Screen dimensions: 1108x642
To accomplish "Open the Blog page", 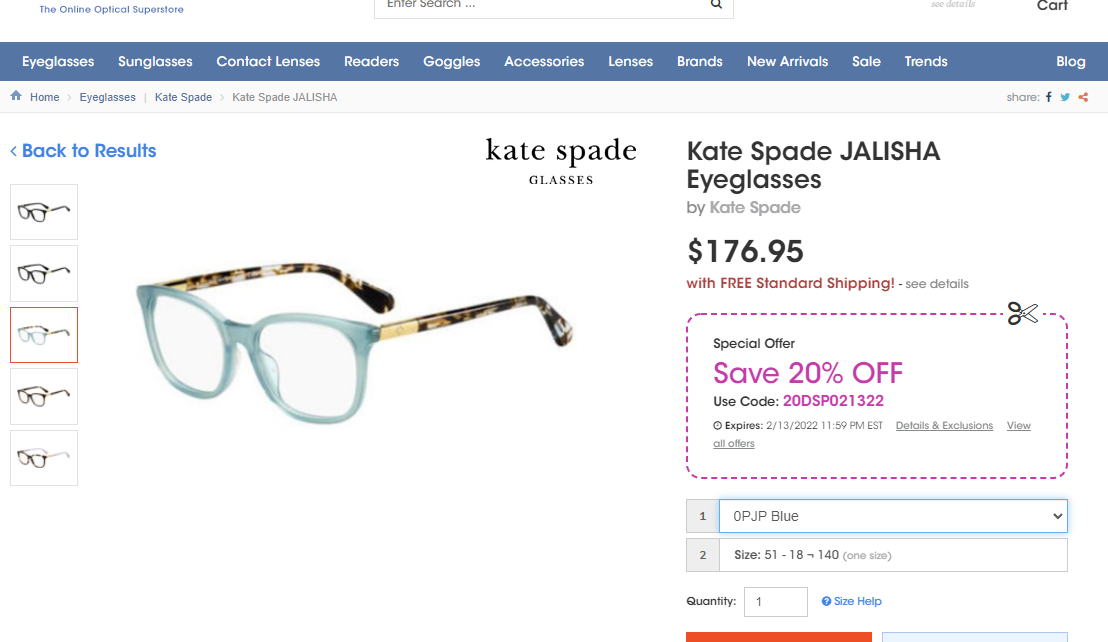I will coord(1070,61).
